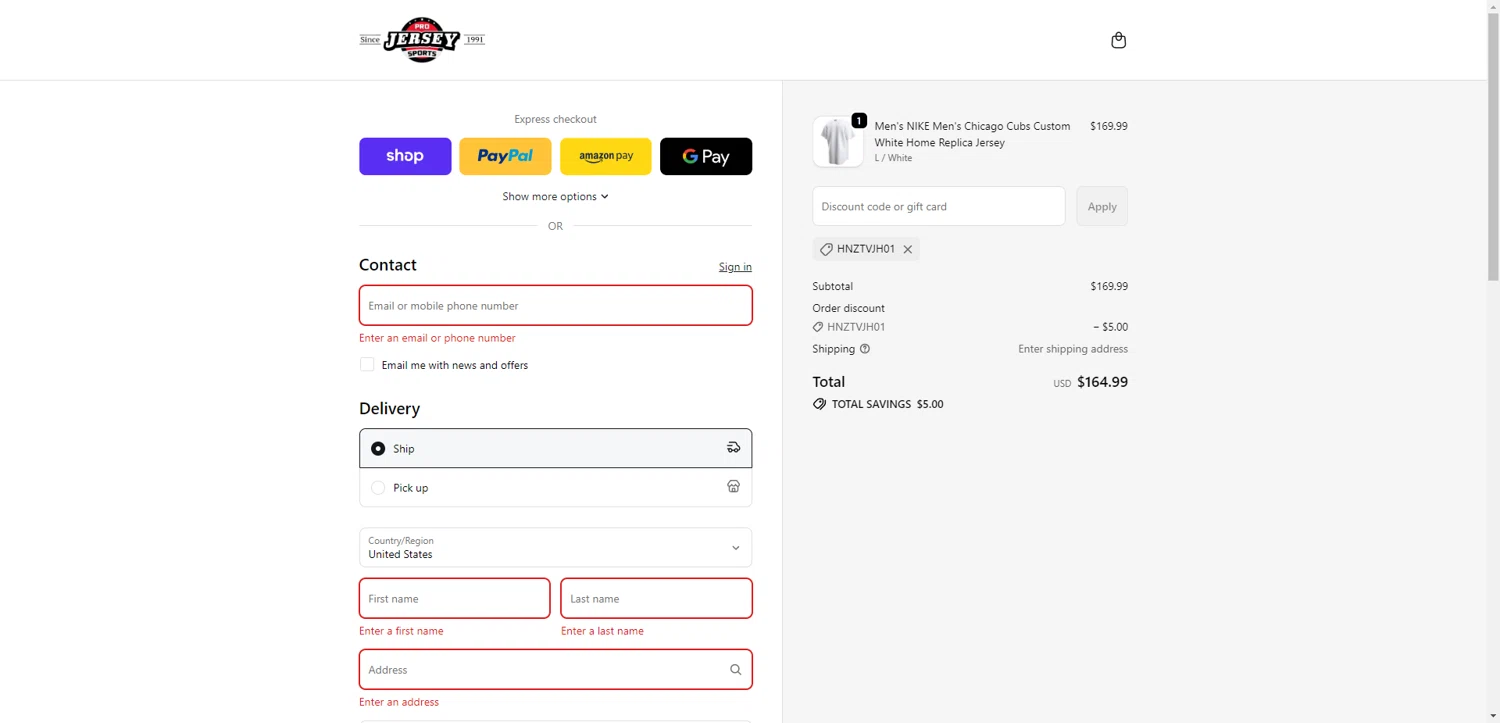Screen dimensions: 1500x723
Task: Click the 'TOTAL SAVINGS $5.00' text
Action: pyautogui.click(x=887, y=404)
